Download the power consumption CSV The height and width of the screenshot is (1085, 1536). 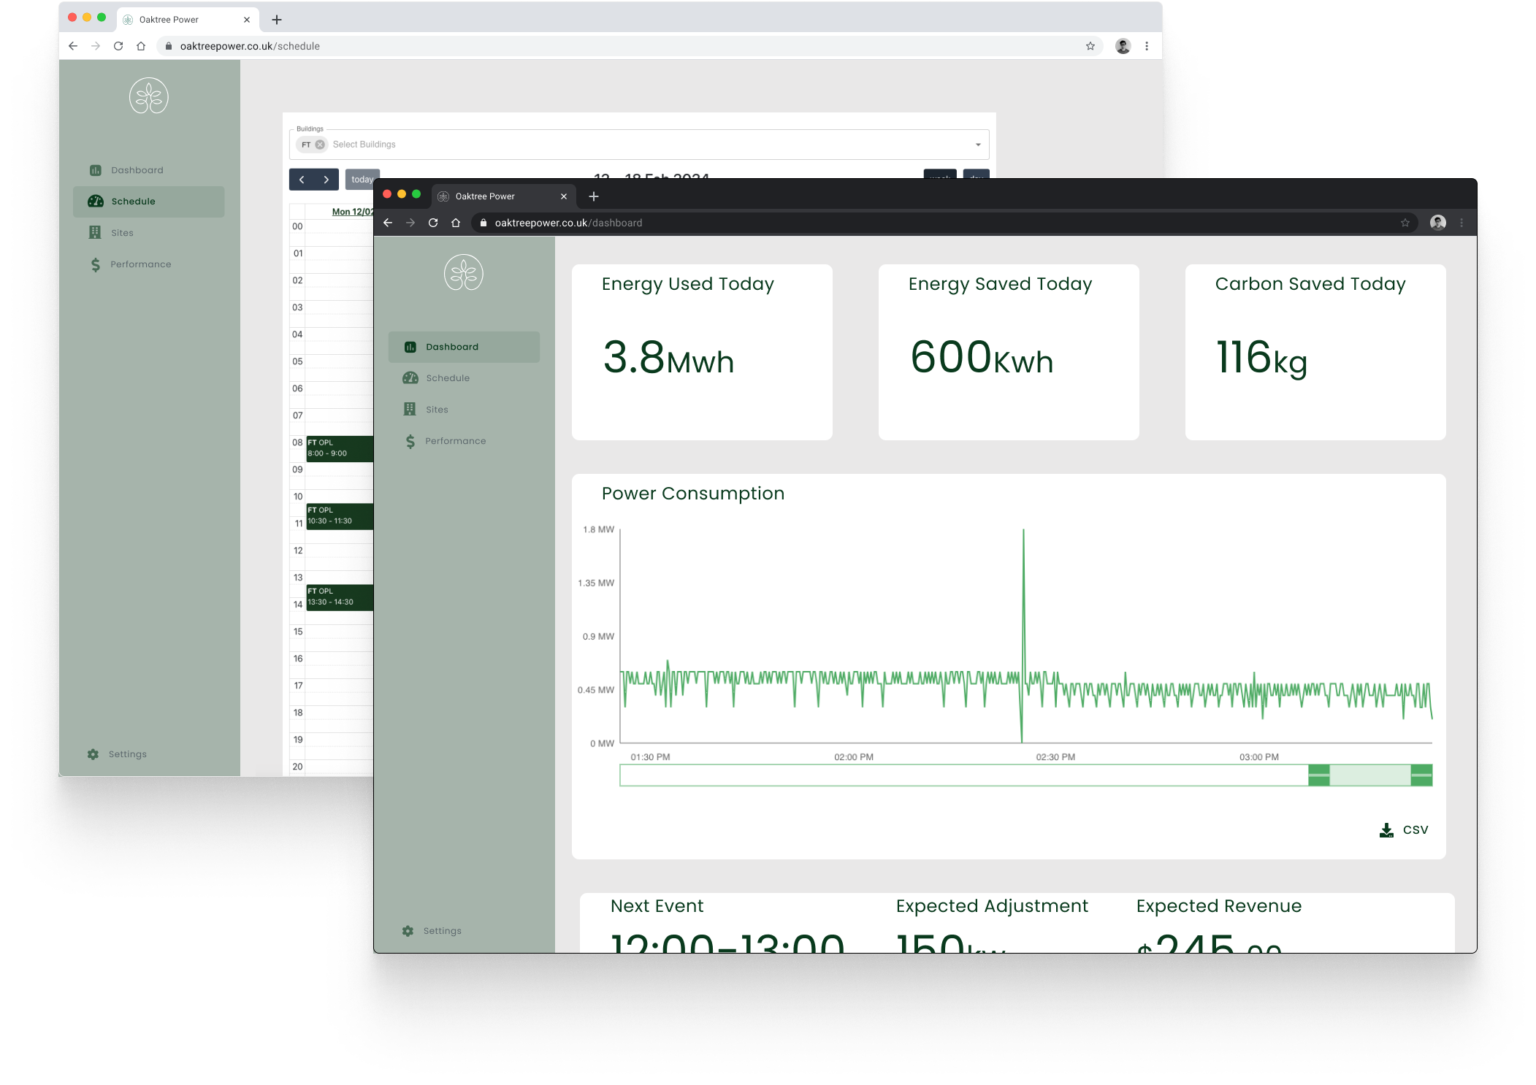[x=1404, y=830]
